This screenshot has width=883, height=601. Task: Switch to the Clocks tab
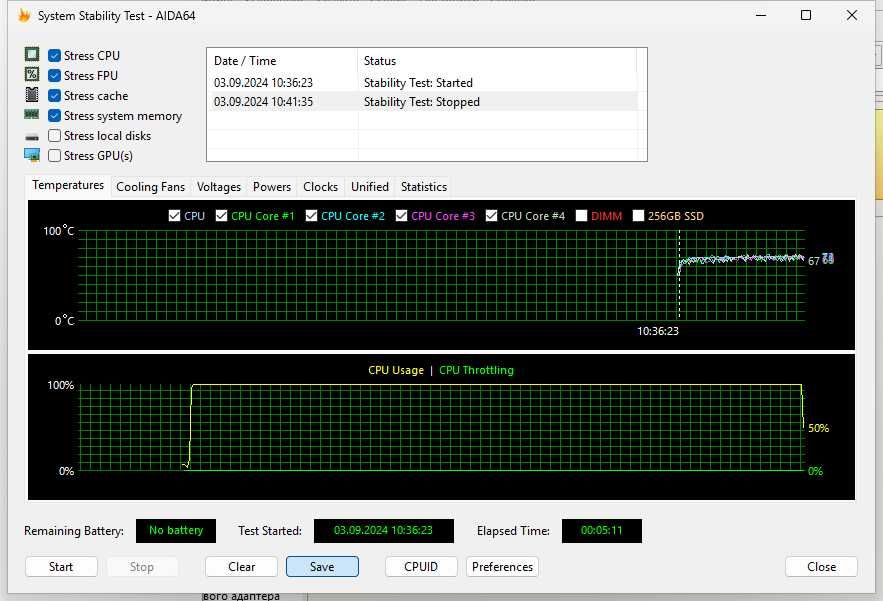[320, 187]
